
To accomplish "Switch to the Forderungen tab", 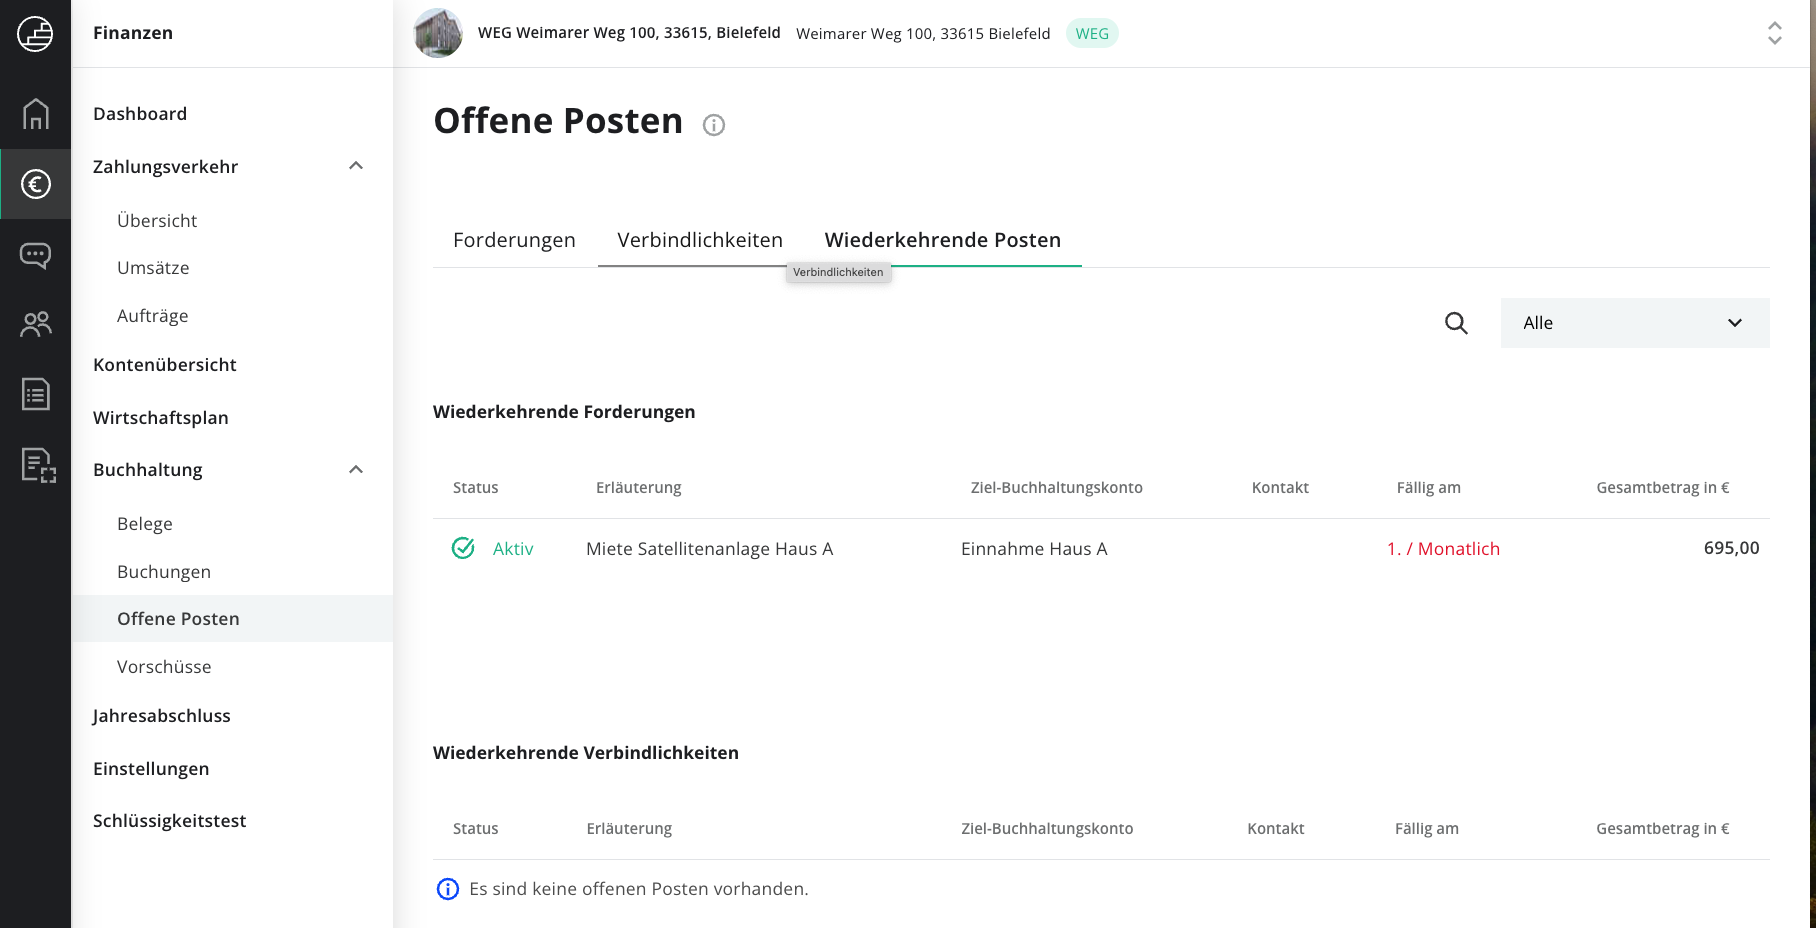I will pyautogui.click(x=514, y=240).
